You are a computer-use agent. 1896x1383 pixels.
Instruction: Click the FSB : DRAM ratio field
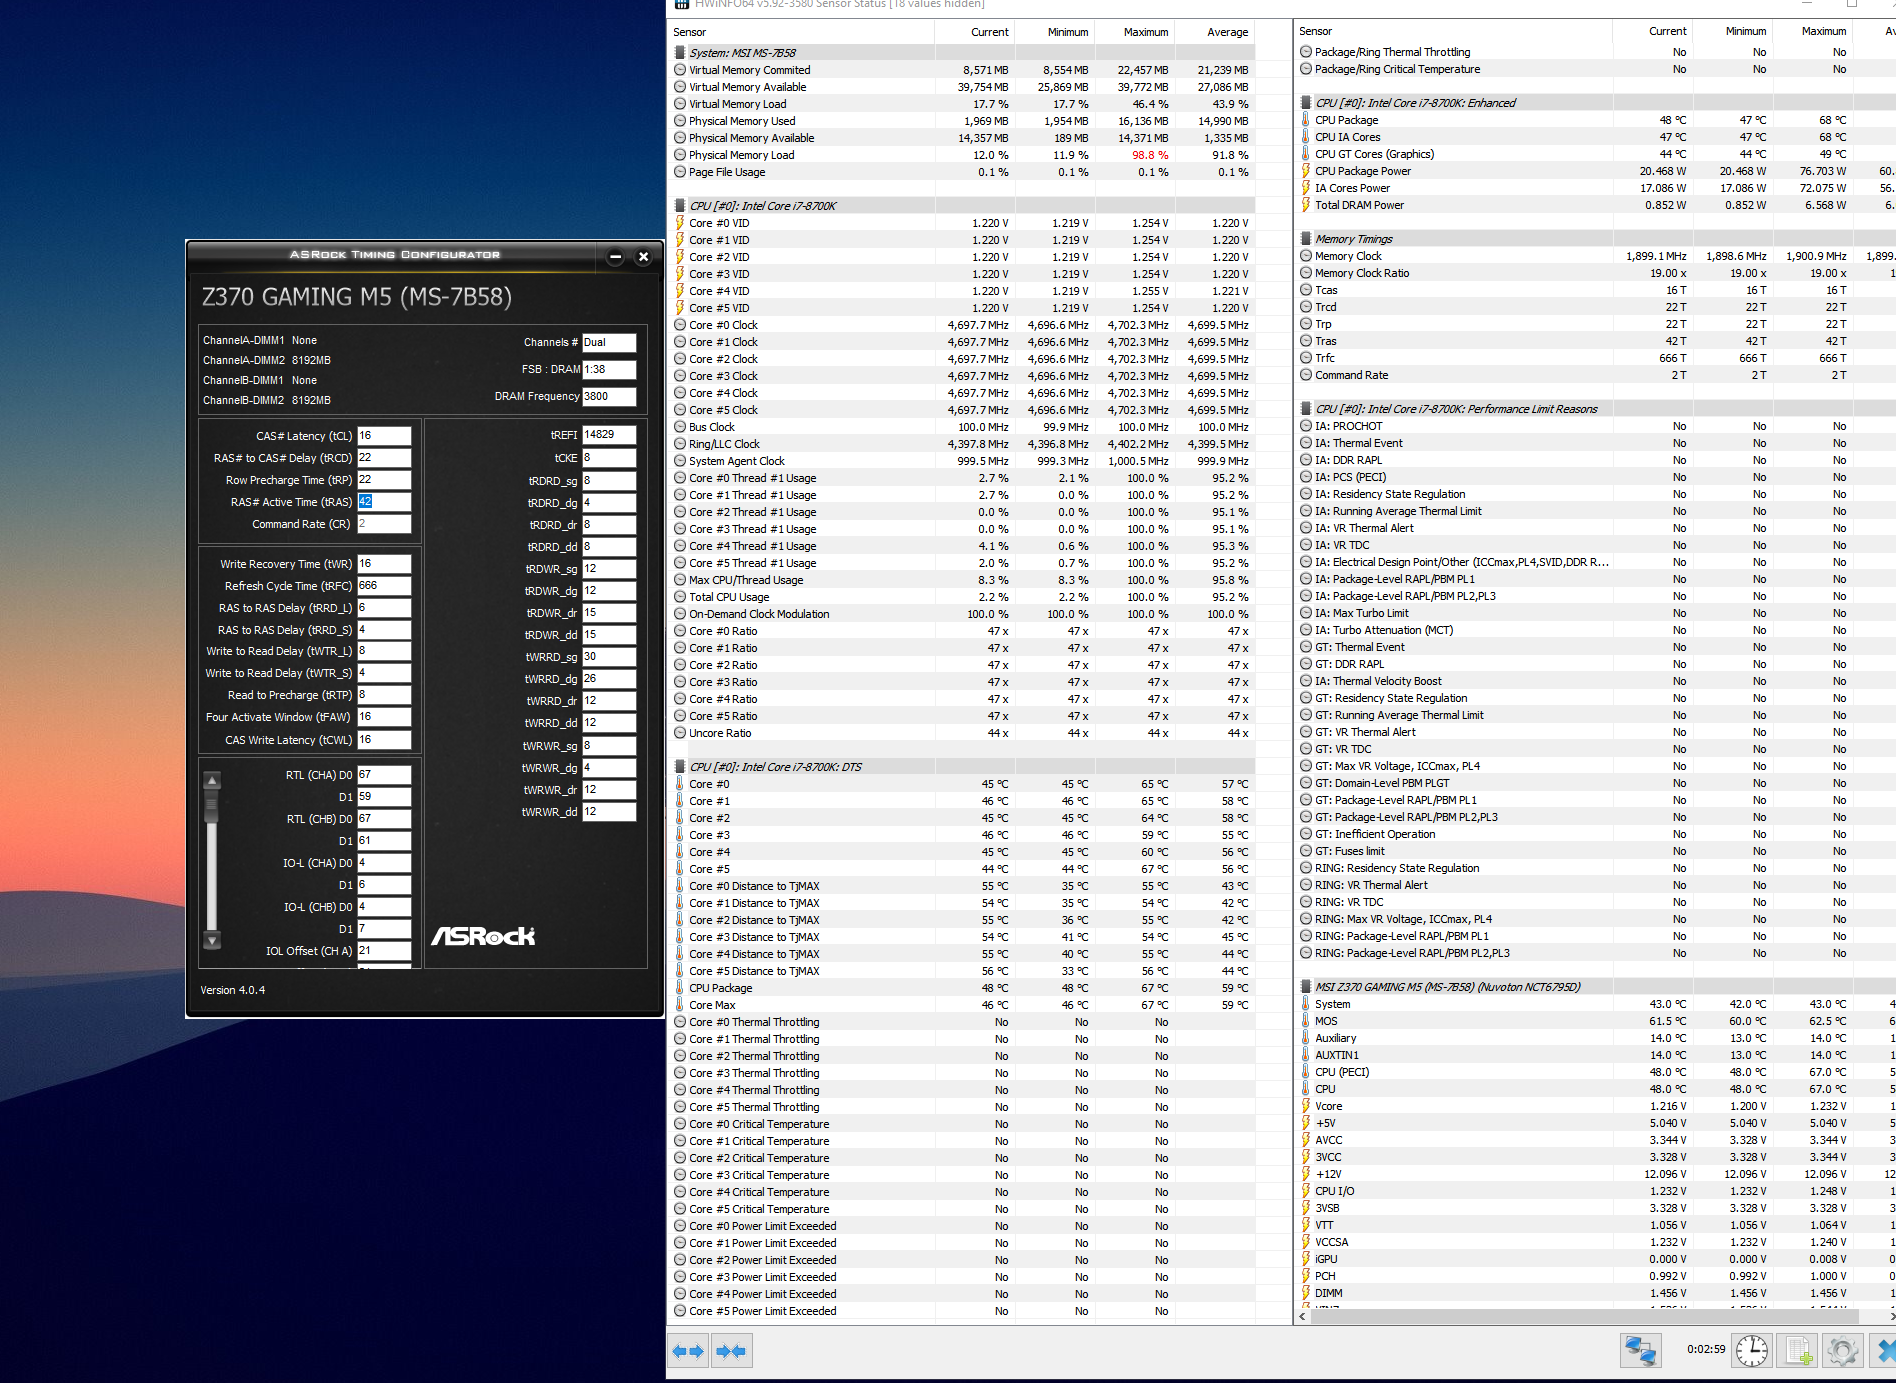[609, 369]
